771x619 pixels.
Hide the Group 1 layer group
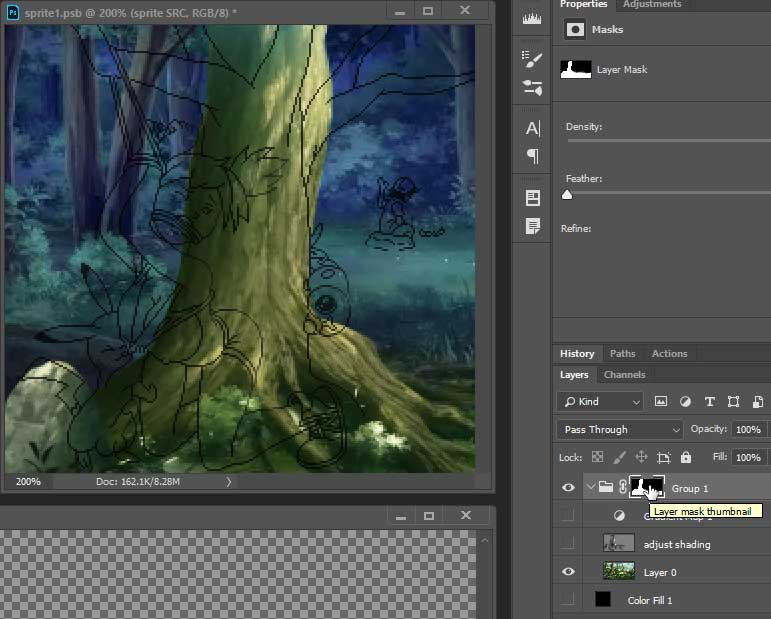pos(568,488)
